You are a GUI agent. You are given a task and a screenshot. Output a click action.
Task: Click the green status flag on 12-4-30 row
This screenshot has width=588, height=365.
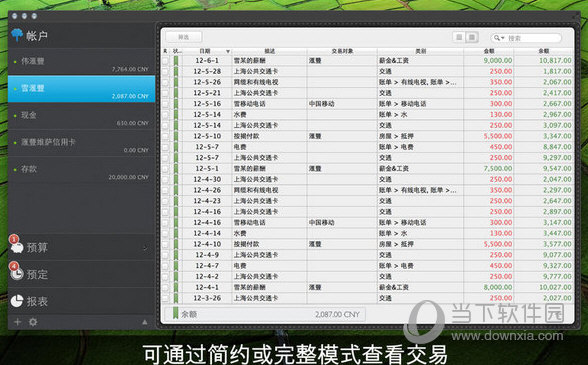click(176, 179)
